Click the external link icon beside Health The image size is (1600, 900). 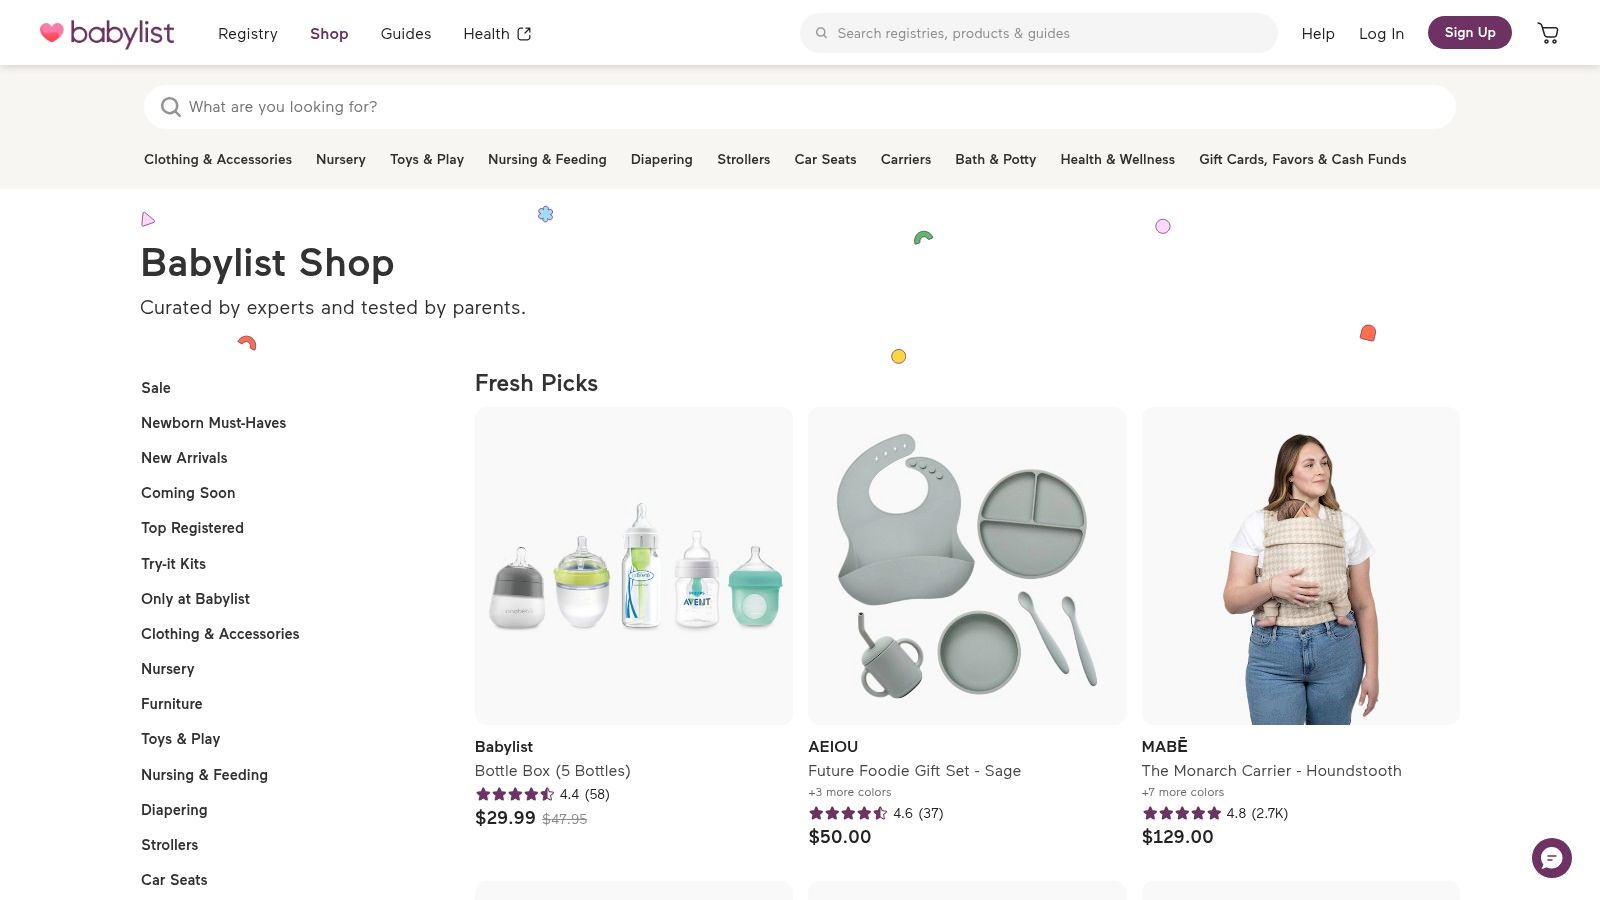[x=524, y=33]
